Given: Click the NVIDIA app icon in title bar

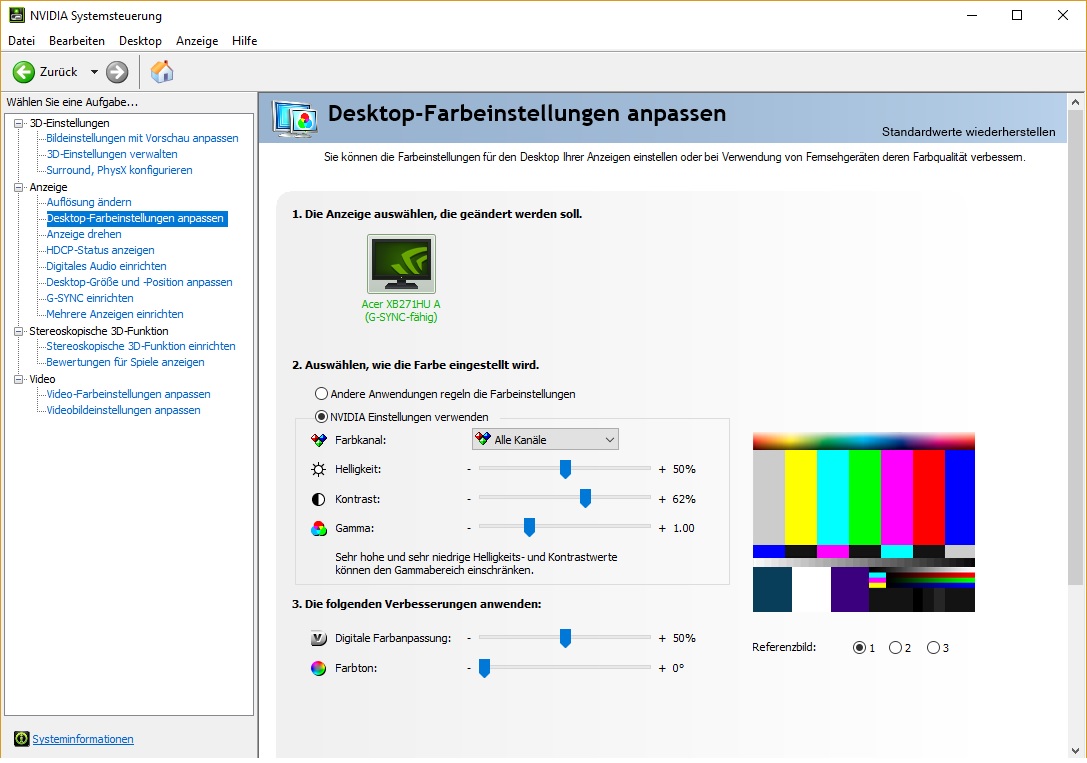Looking at the screenshot, I should tap(17, 15).
